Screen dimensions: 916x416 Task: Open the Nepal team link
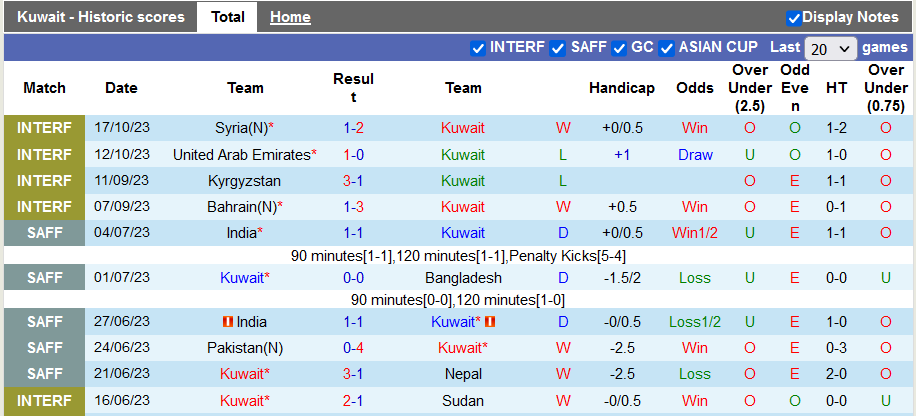tap(463, 374)
